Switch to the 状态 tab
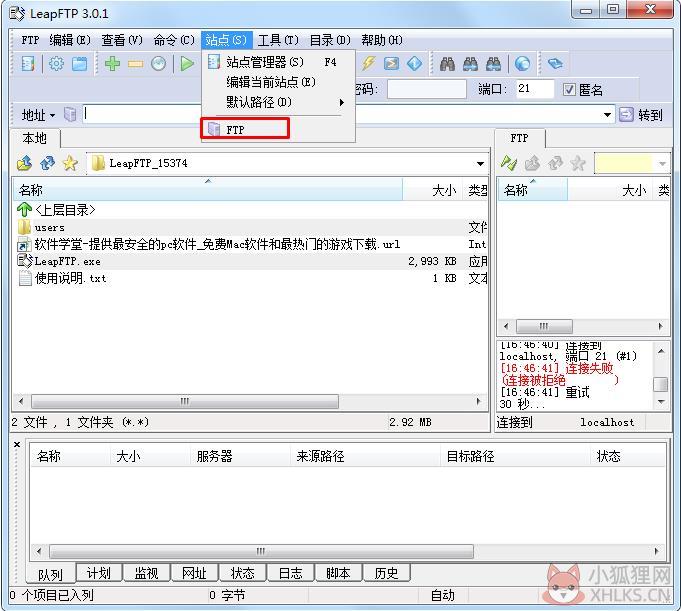Image resolution: width=681 pixels, height=611 pixels. pyautogui.click(x=242, y=573)
